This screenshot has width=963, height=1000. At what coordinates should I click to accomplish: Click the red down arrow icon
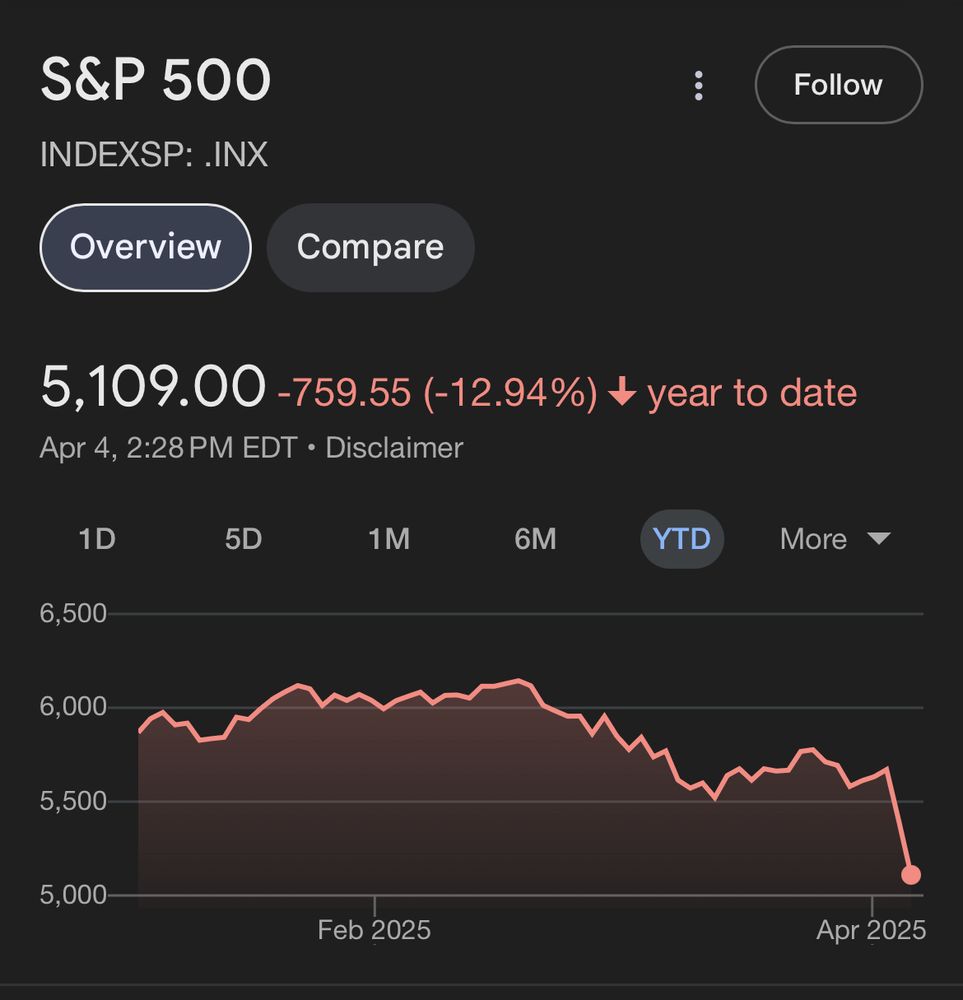(x=622, y=393)
